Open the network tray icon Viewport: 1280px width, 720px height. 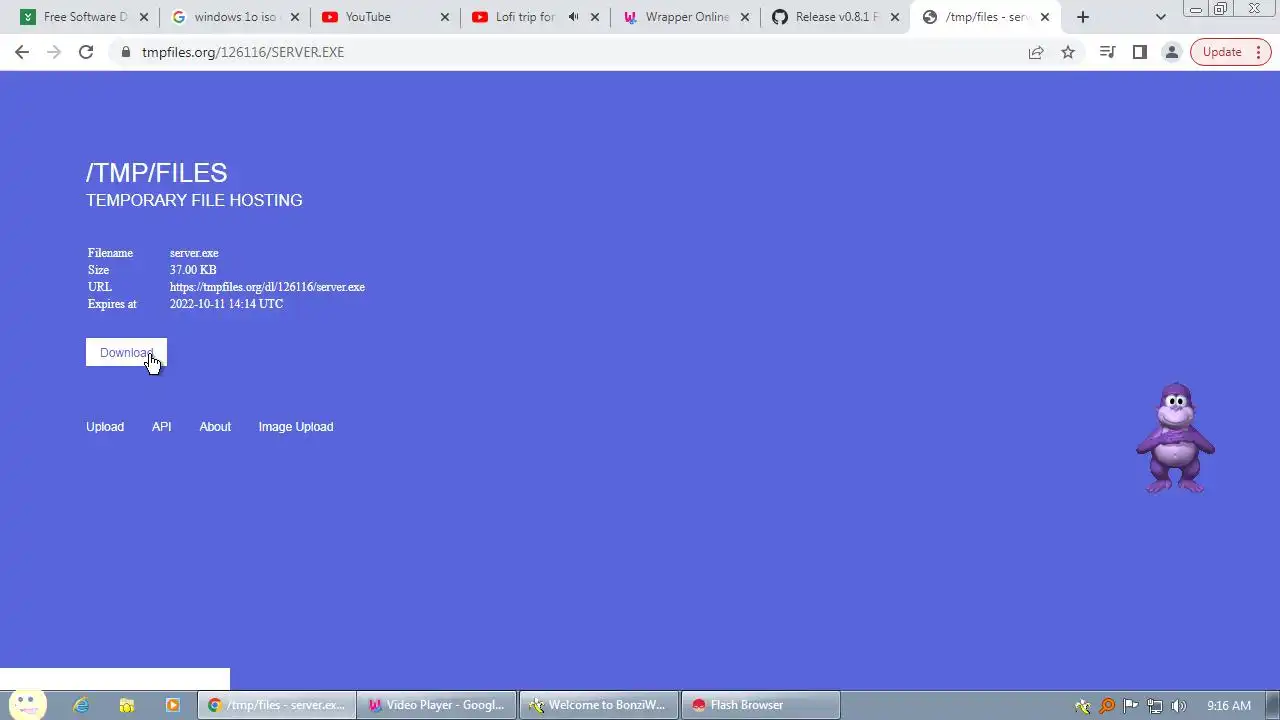coord(1155,706)
